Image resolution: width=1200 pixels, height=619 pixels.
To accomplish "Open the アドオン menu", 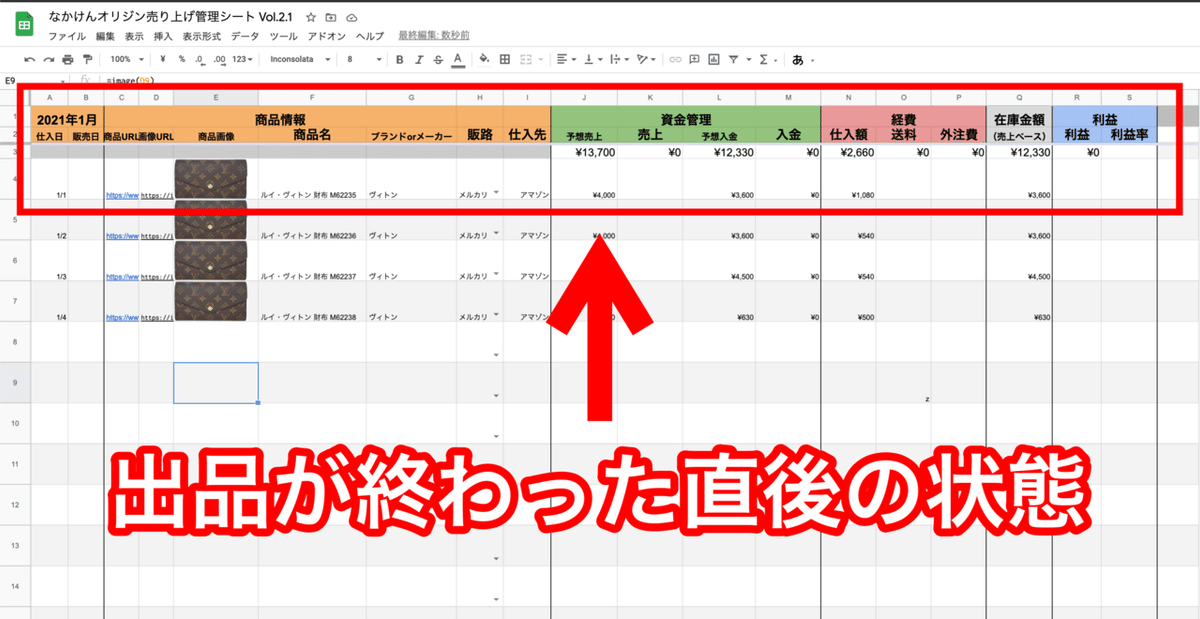I will 327,35.
